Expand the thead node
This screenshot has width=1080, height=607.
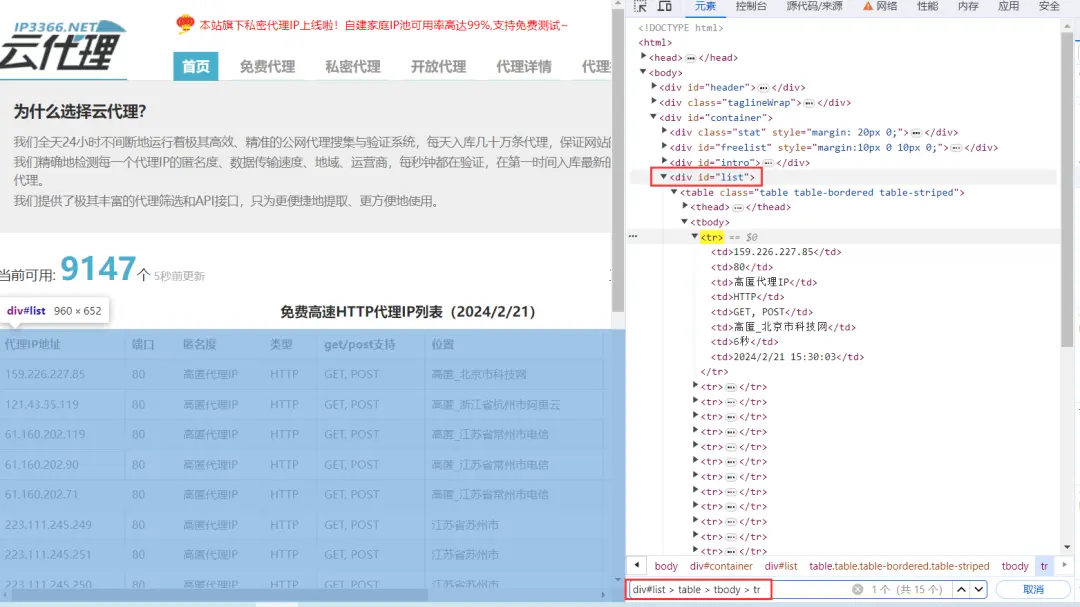(685, 207)
